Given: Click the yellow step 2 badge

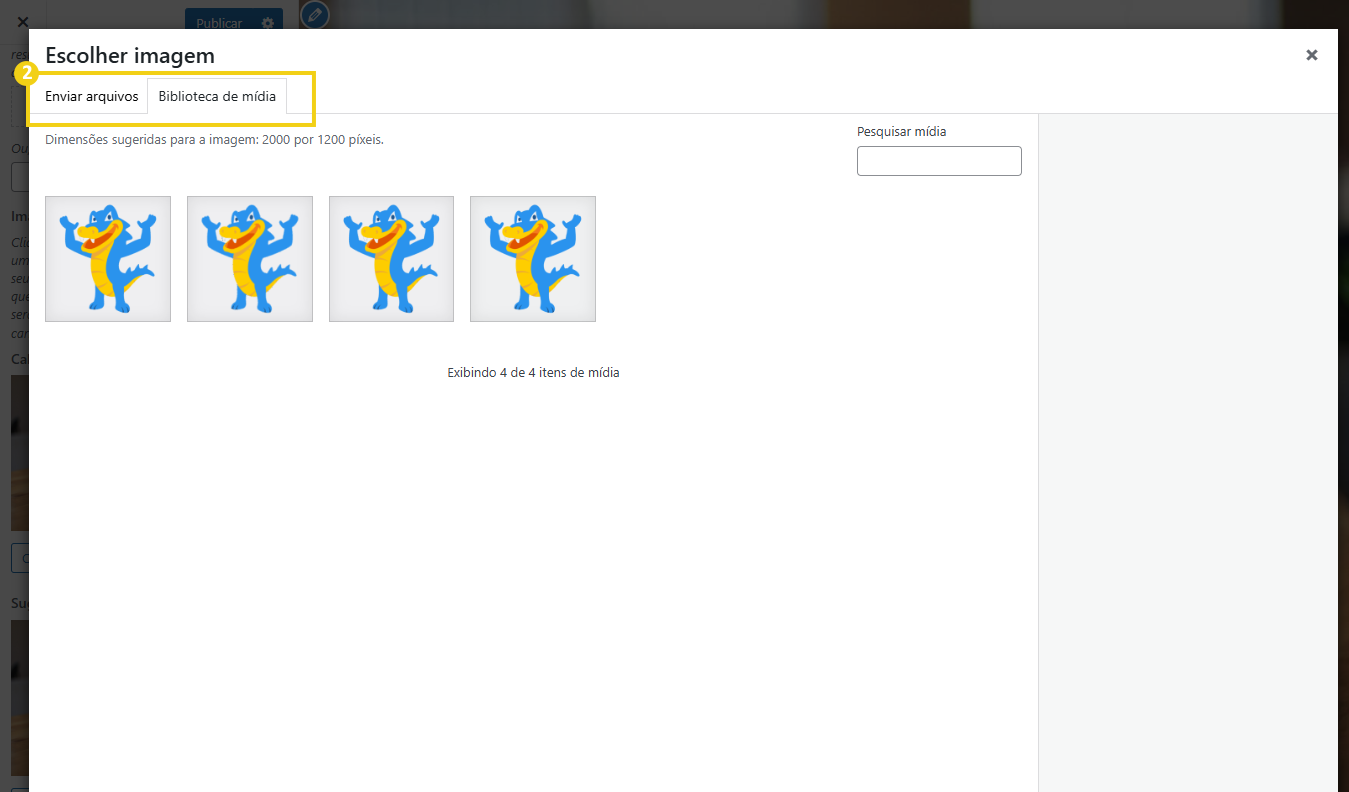Looking at the screenshot, I should [x=29, y=73].
